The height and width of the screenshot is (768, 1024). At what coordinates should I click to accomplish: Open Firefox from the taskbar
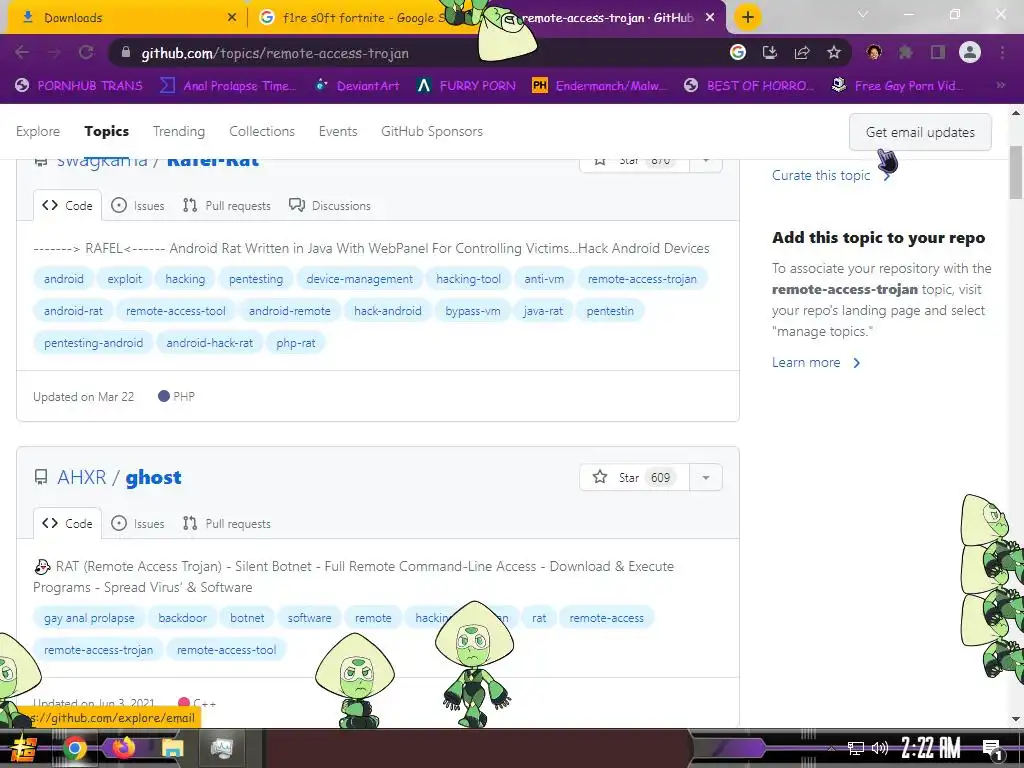coord(123,748)
